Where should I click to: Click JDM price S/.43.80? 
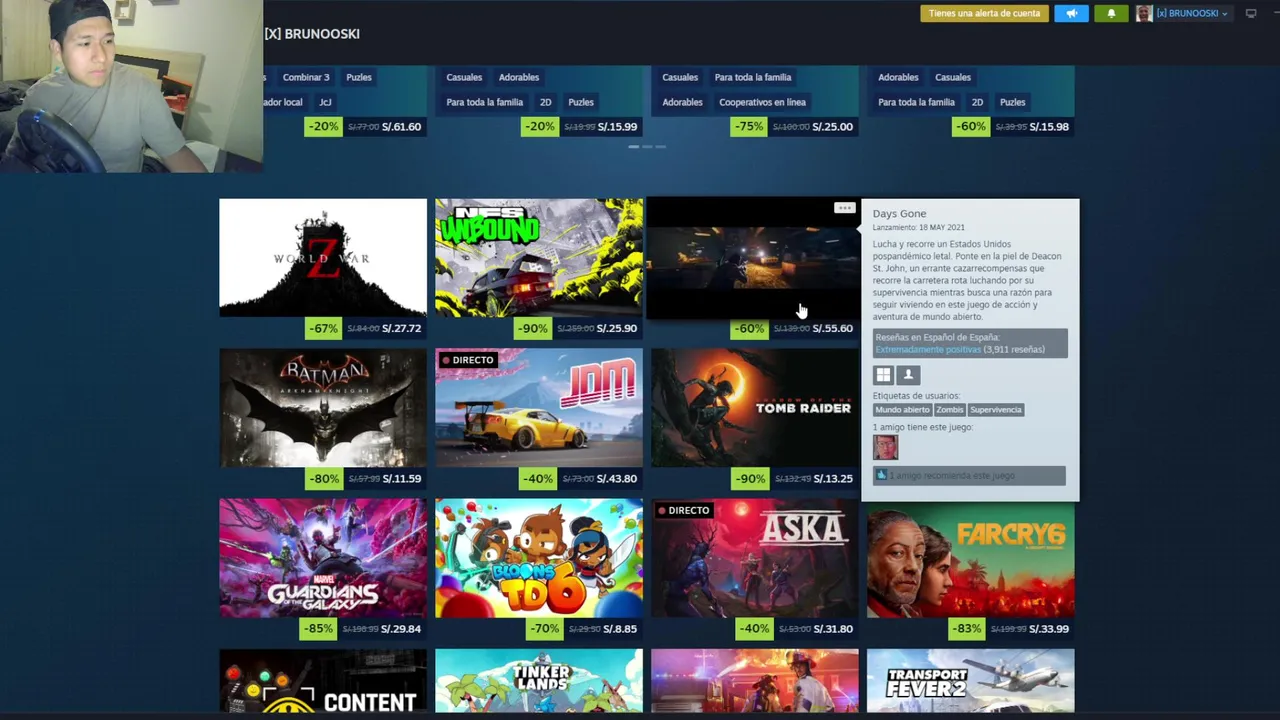pyautogui.click(x=617, y=478)
